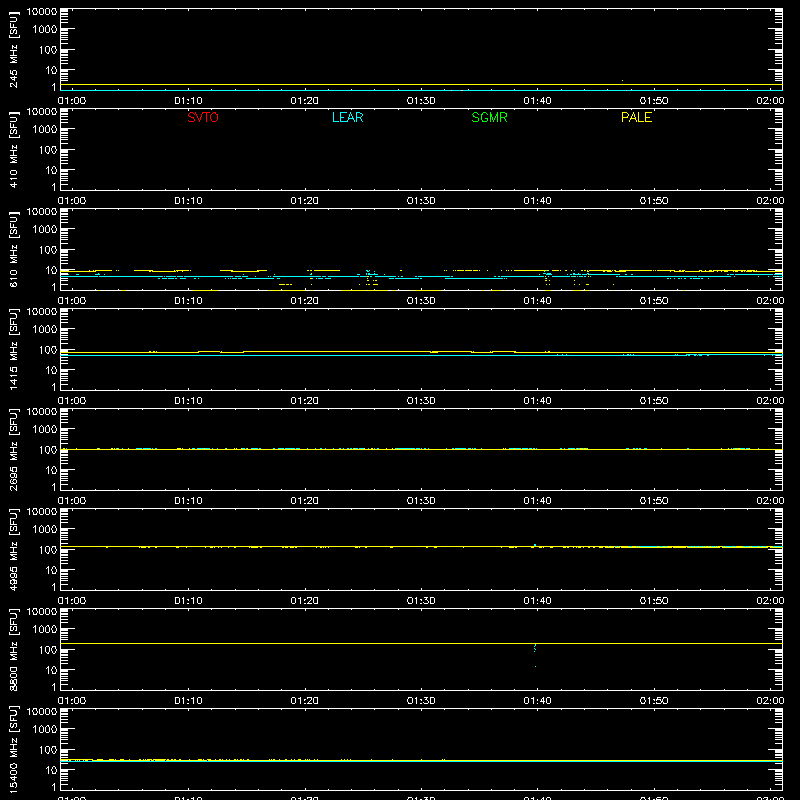
Task: Select the 8800 MHz [SFU] axis title
Action: [x=13, y=649]
